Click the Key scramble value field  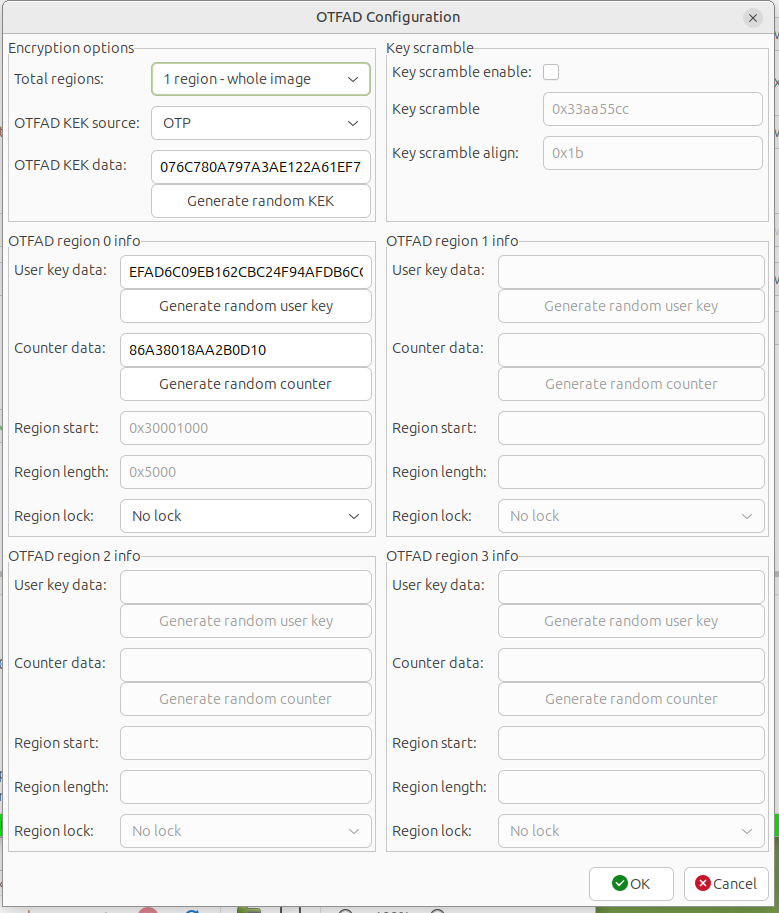tap(652, 108)
